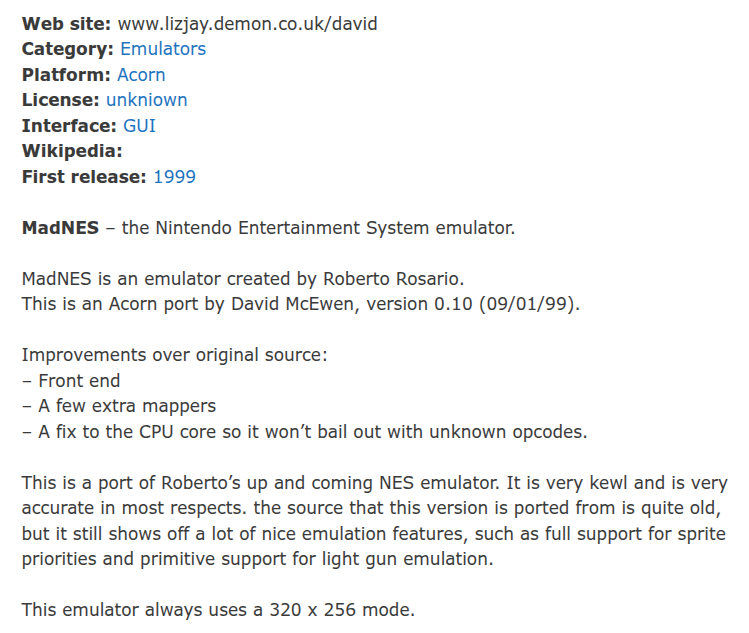Click the bold 'Wikipedia:' label
This screenshot has height=633, width=749.
(72, 151)
